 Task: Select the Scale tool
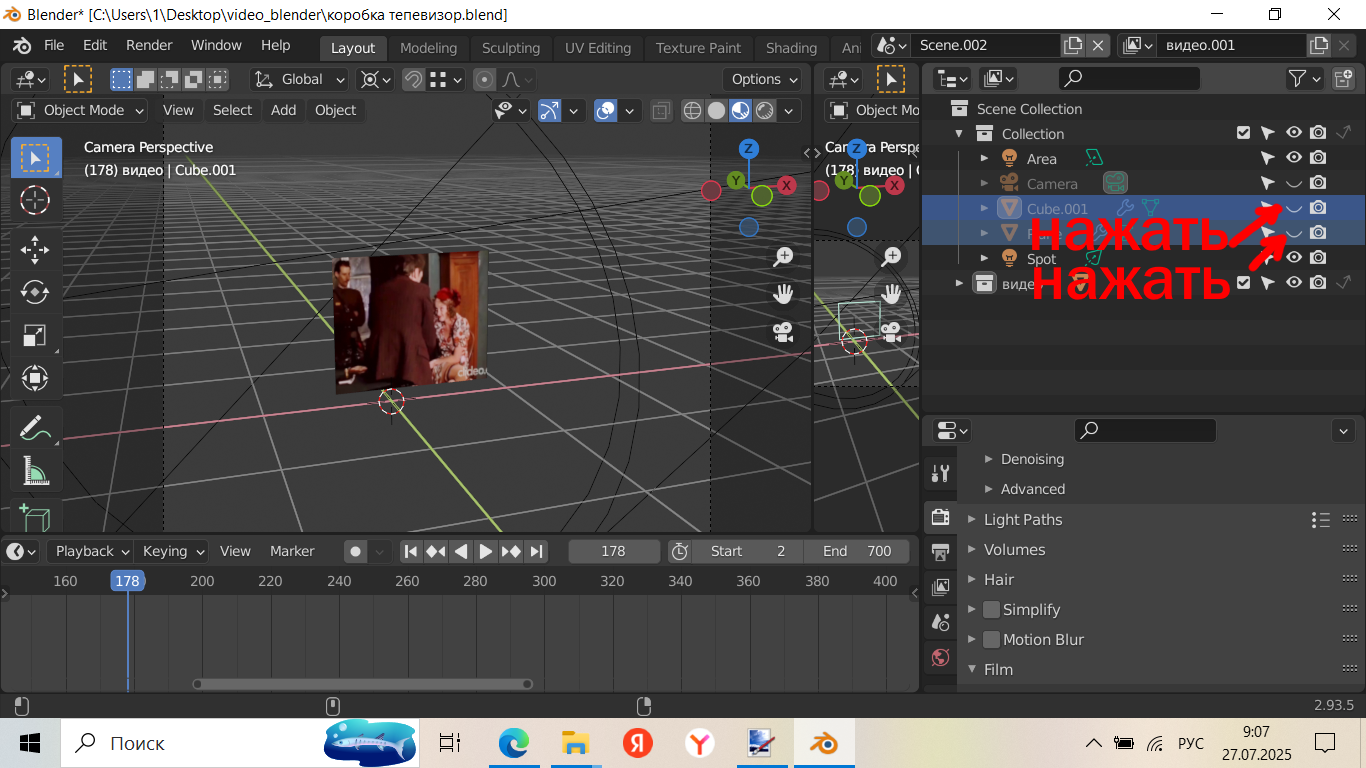(x=35, y=336)
